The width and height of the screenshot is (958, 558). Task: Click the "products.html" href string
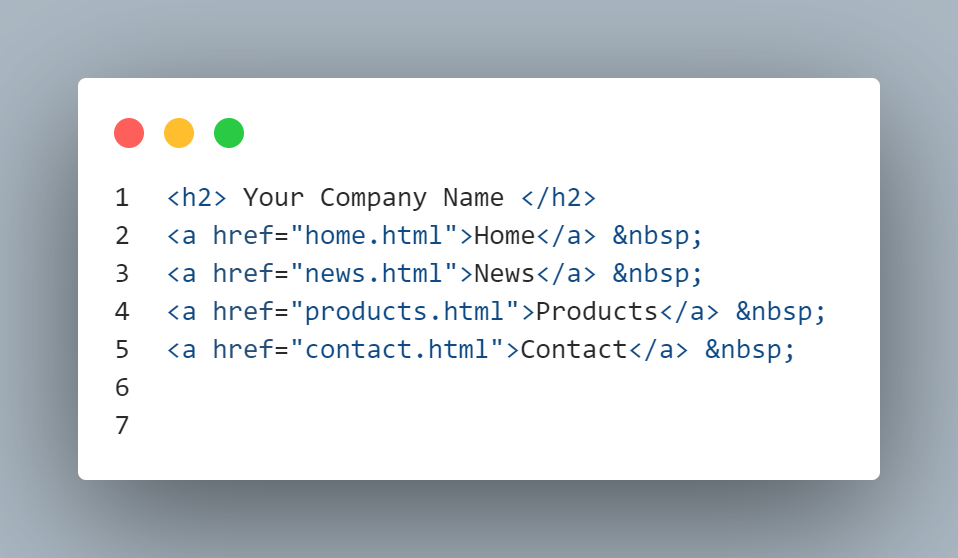coord(404,311)
